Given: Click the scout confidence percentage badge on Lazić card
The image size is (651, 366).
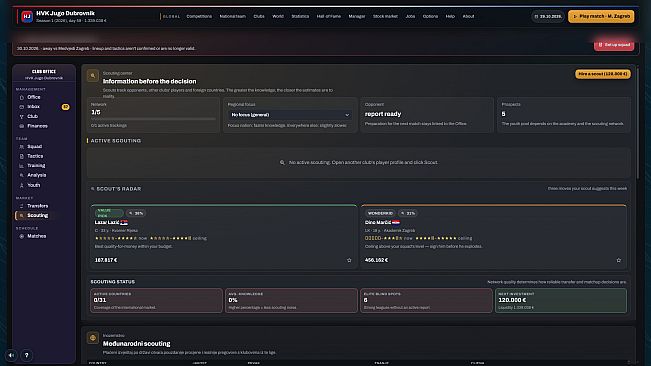Looking at the screenshot, I should (136, 213).
